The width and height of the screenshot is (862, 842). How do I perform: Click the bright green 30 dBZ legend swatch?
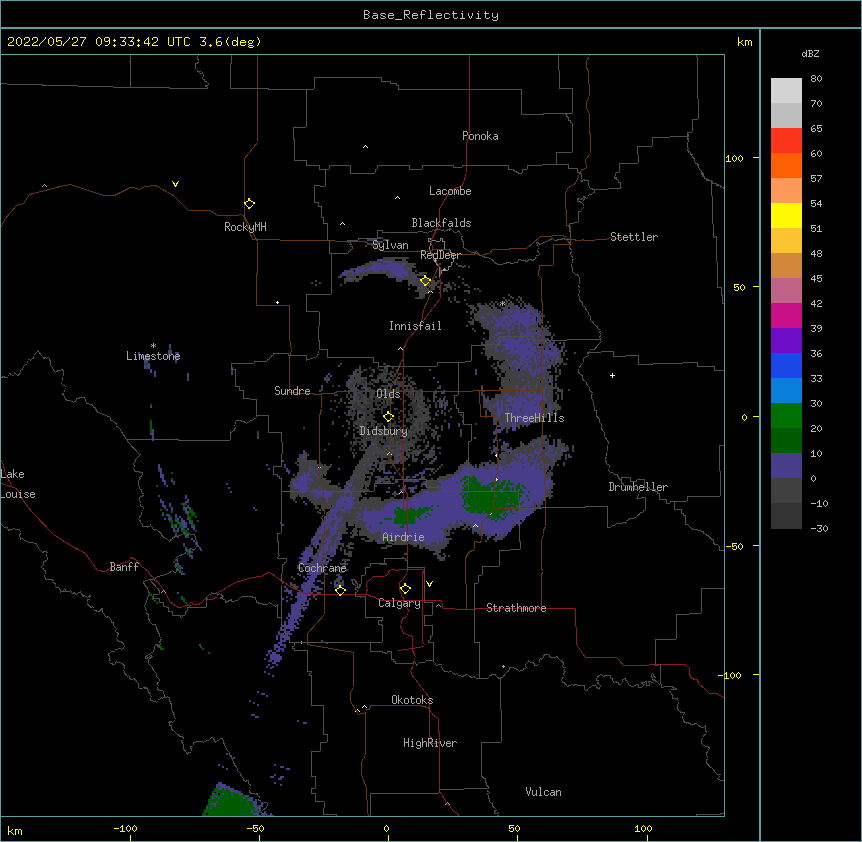(786, 416)
